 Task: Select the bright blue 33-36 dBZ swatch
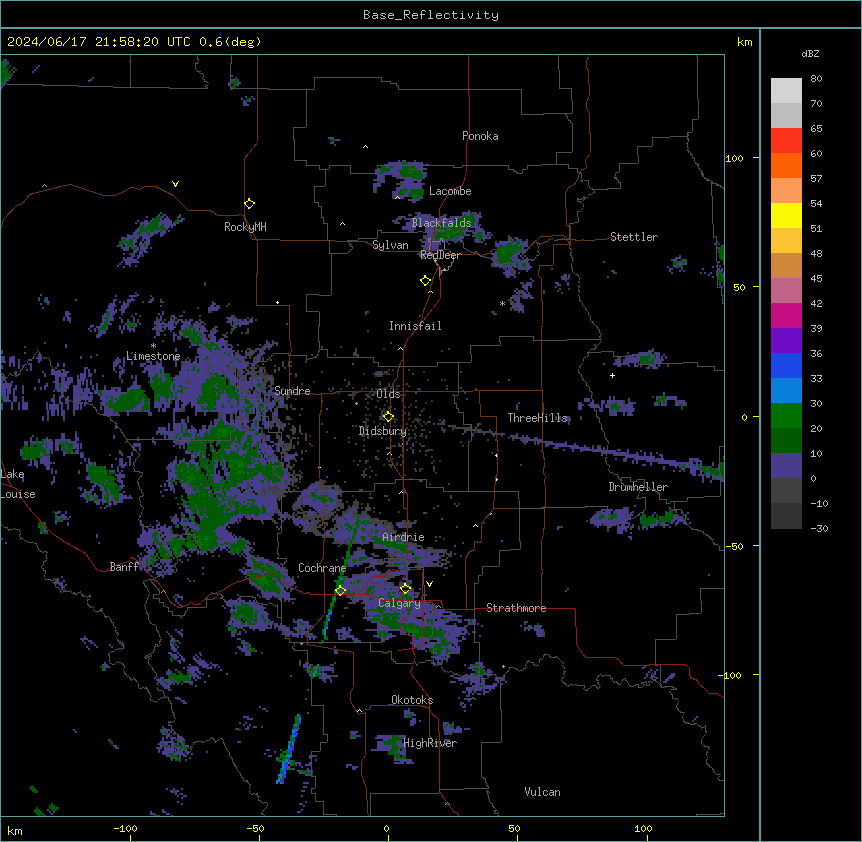pyautogui.click(x=786, y=365)
